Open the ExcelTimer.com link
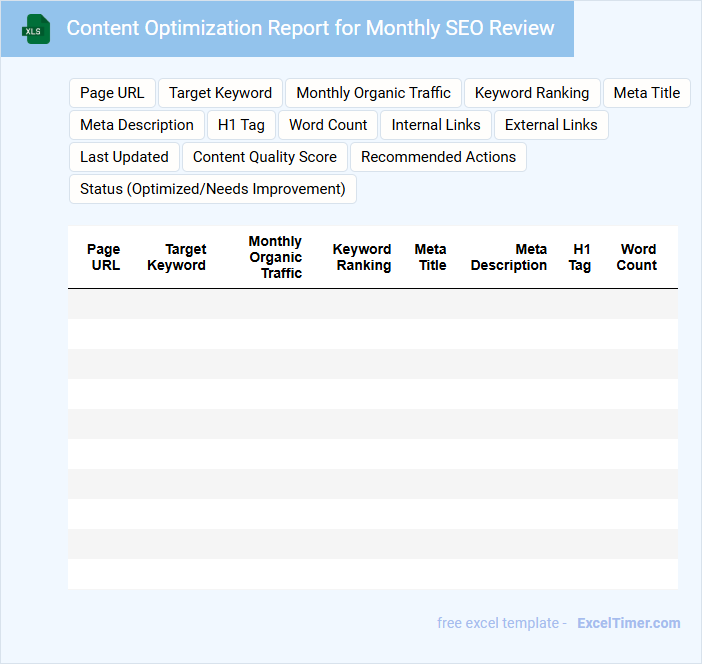 point(628,623)
